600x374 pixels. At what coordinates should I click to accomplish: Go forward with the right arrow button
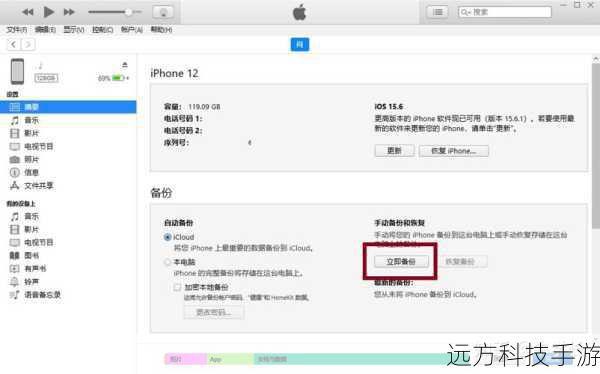tap(28, 44)
